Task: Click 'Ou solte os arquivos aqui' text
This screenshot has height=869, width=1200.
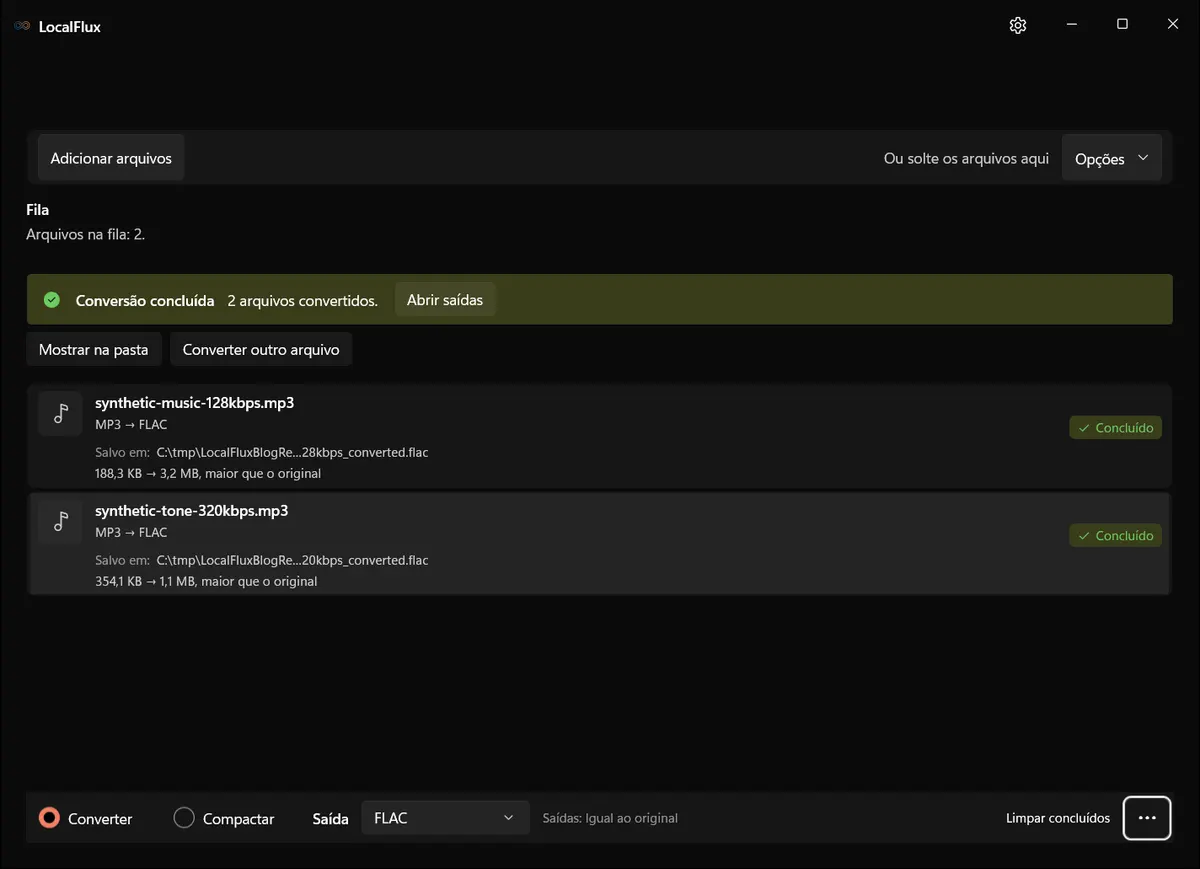Action: pyautogui.click(x=966, y=158)
